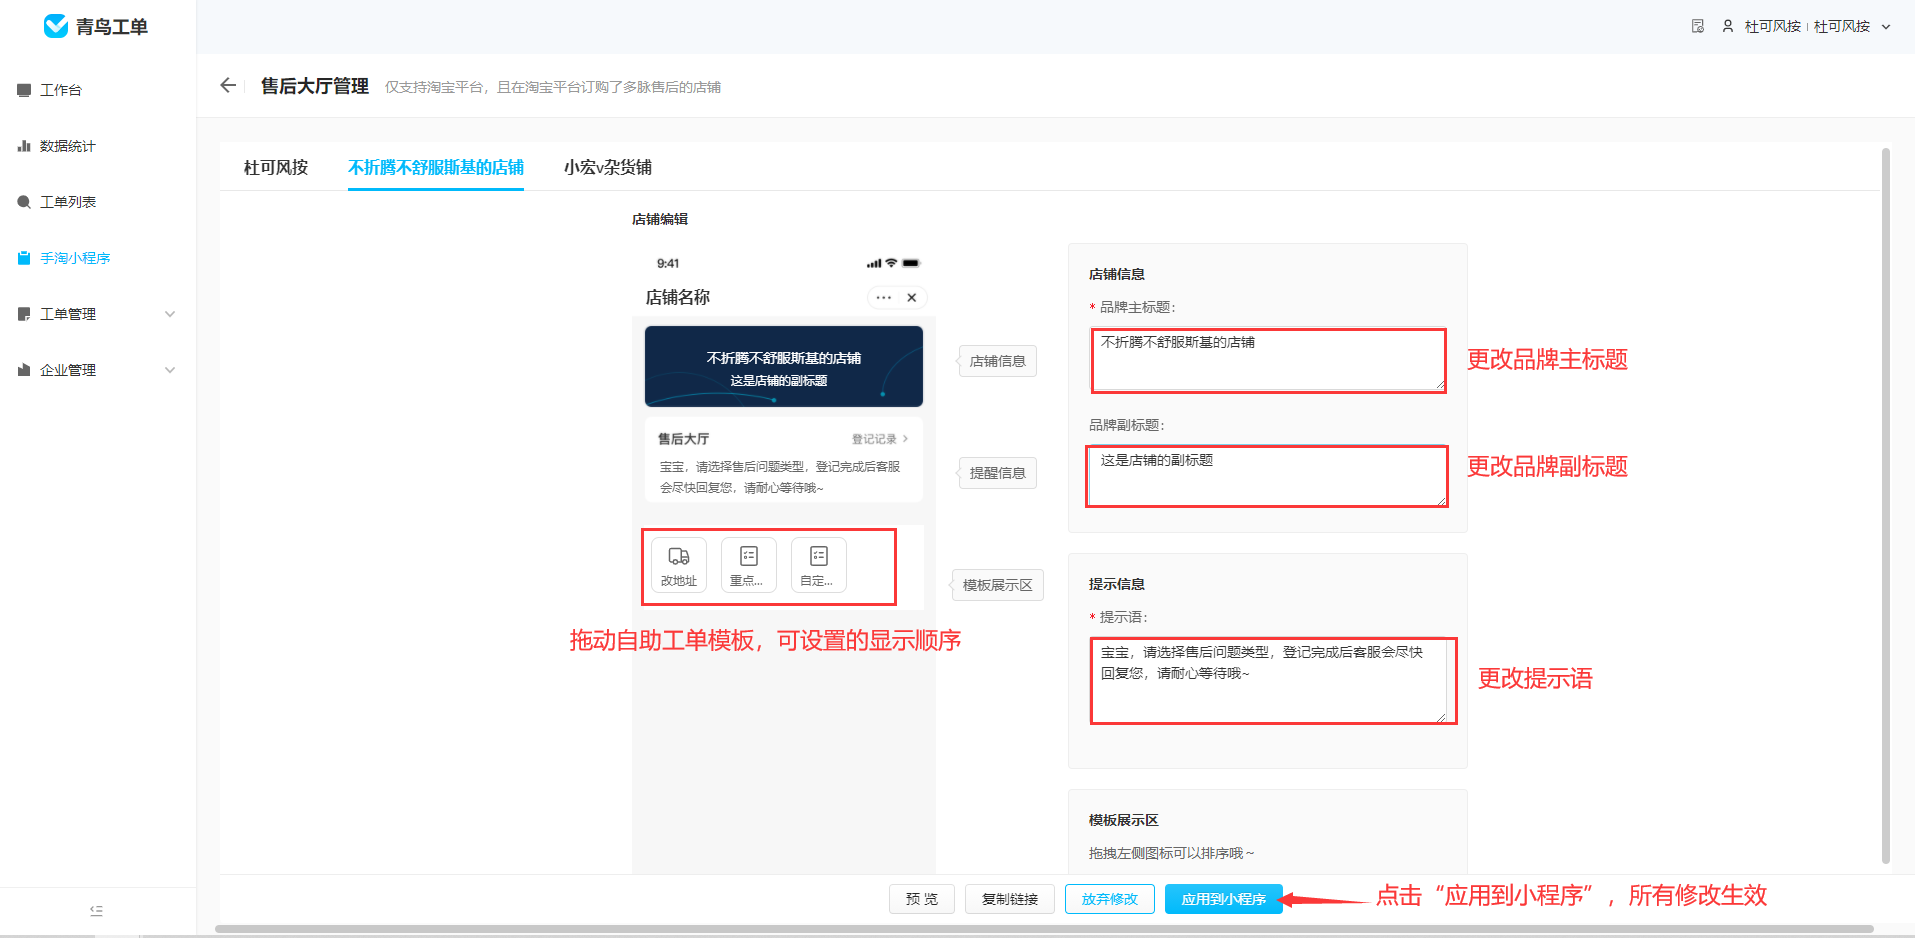The image size is (1915, 938).
Task: Click 售后大厅 heading in preview
Action: pyautogui.click(x=684, y=439)
